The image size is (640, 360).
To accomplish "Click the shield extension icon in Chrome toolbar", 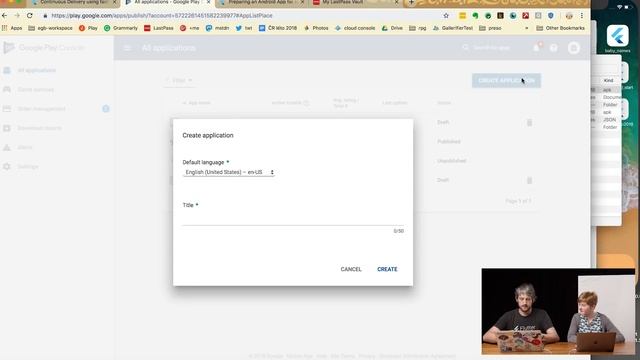I will click(551, 16).
